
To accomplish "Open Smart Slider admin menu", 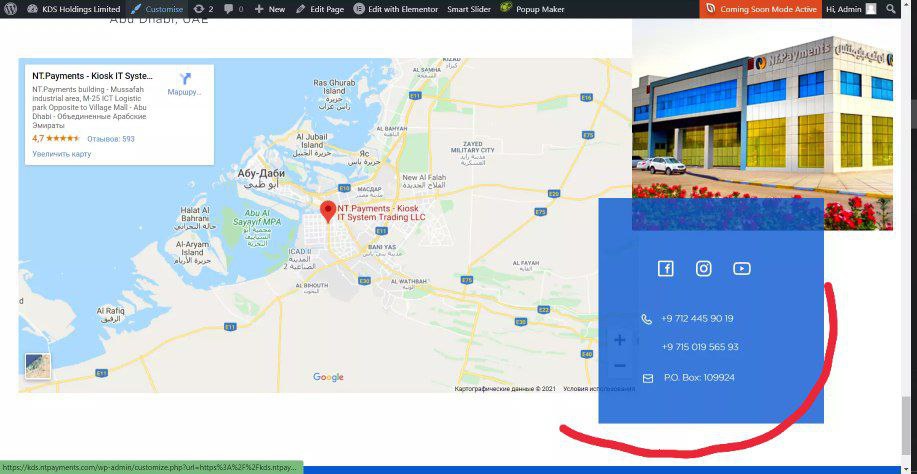I will [x=469, y=9].
